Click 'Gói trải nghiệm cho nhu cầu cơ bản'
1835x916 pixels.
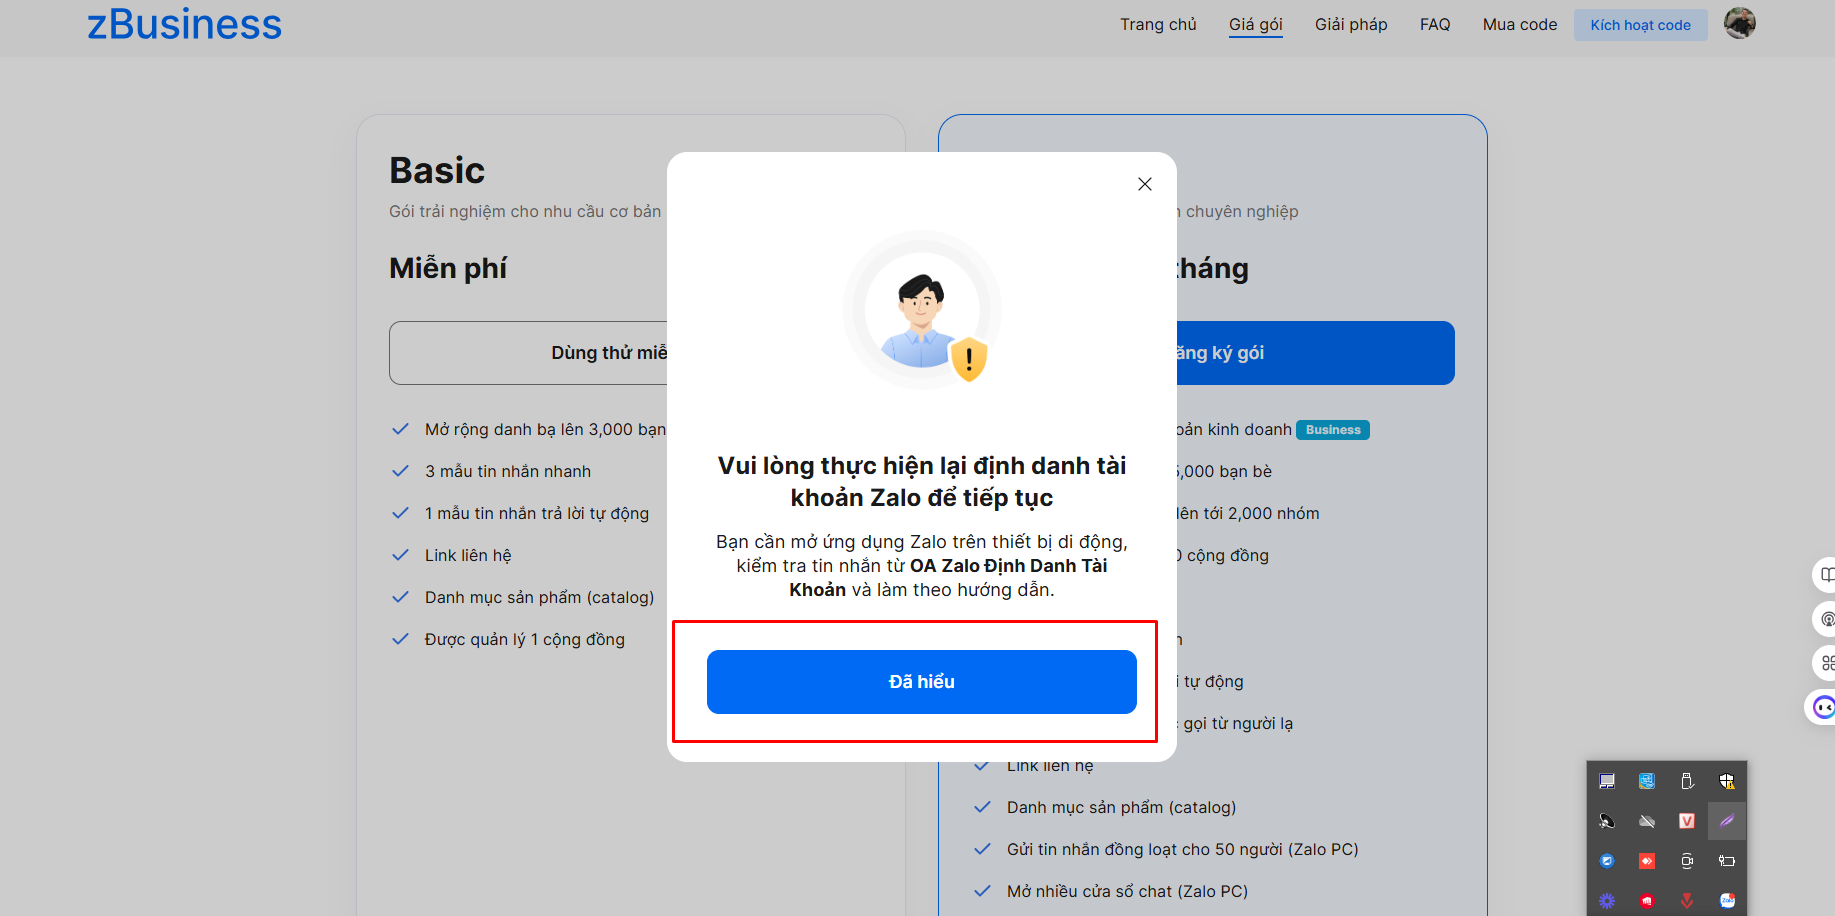pos(525,212)
